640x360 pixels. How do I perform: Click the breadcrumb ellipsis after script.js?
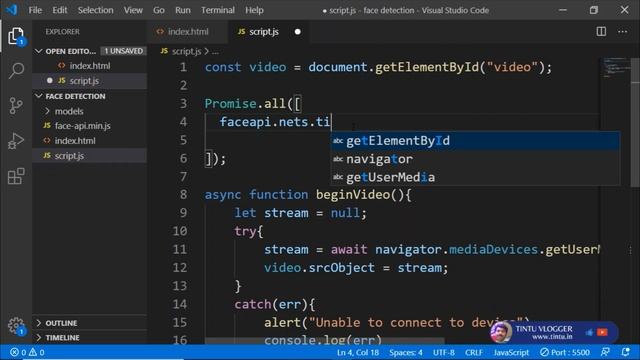[x=215, y=51]
